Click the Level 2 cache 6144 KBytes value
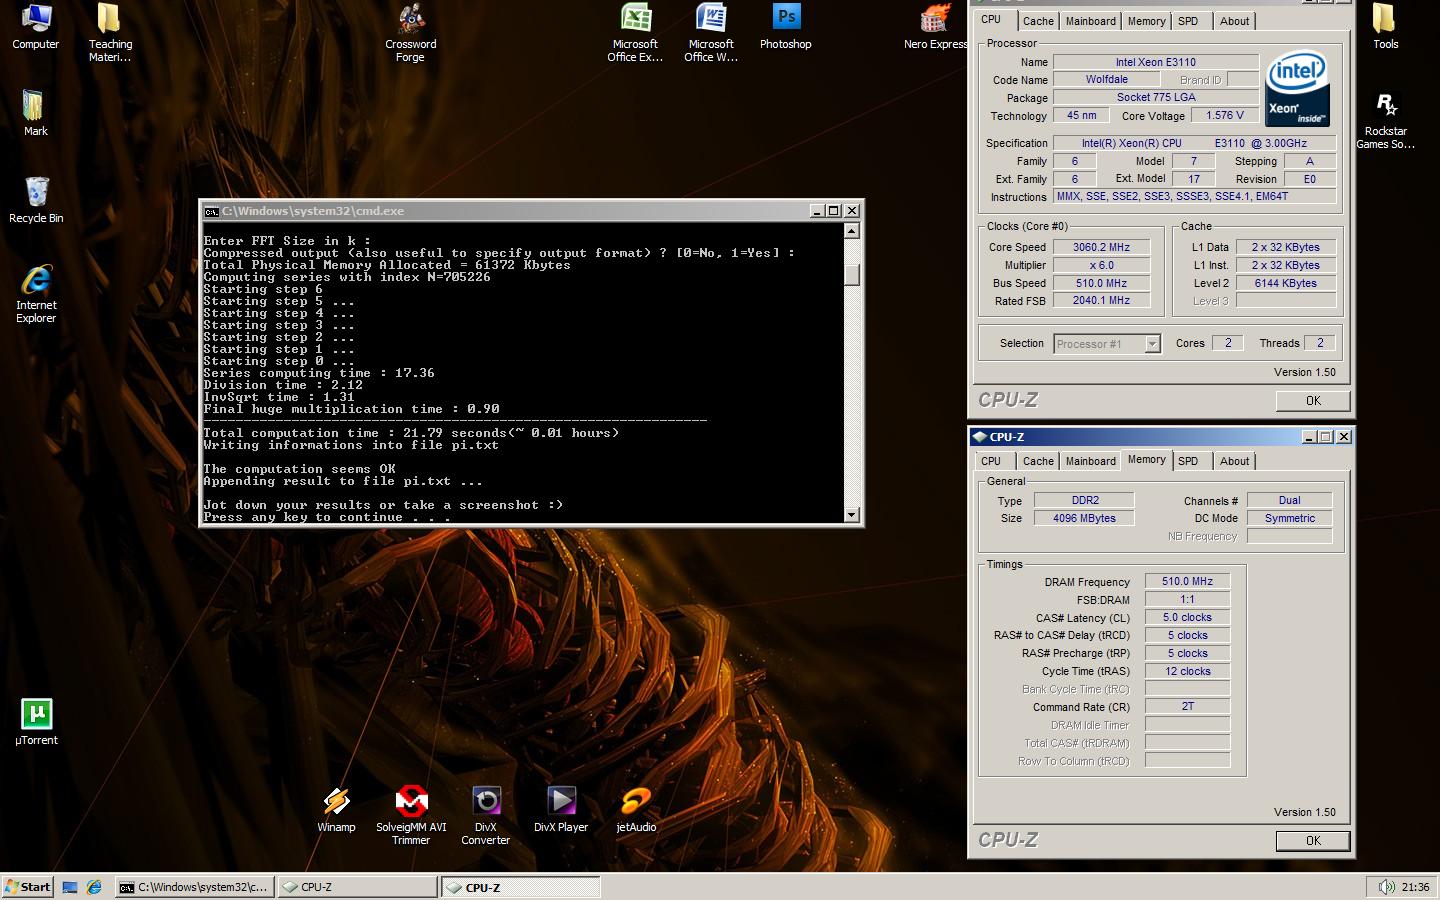The height and width of the screenshot is (900, 1440). coord(1285,283)
